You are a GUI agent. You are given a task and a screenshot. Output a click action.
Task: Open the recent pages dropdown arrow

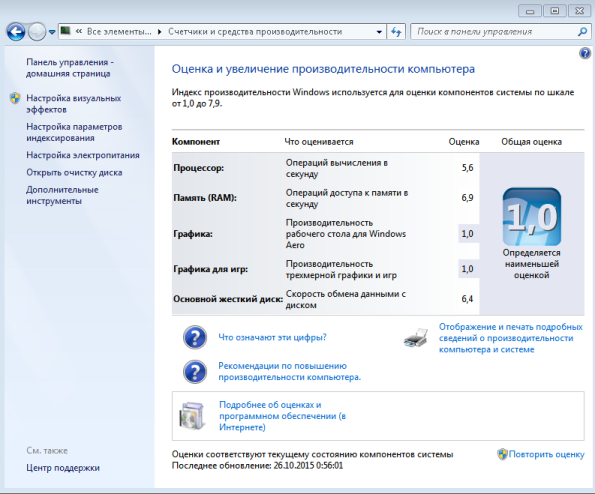52,32
